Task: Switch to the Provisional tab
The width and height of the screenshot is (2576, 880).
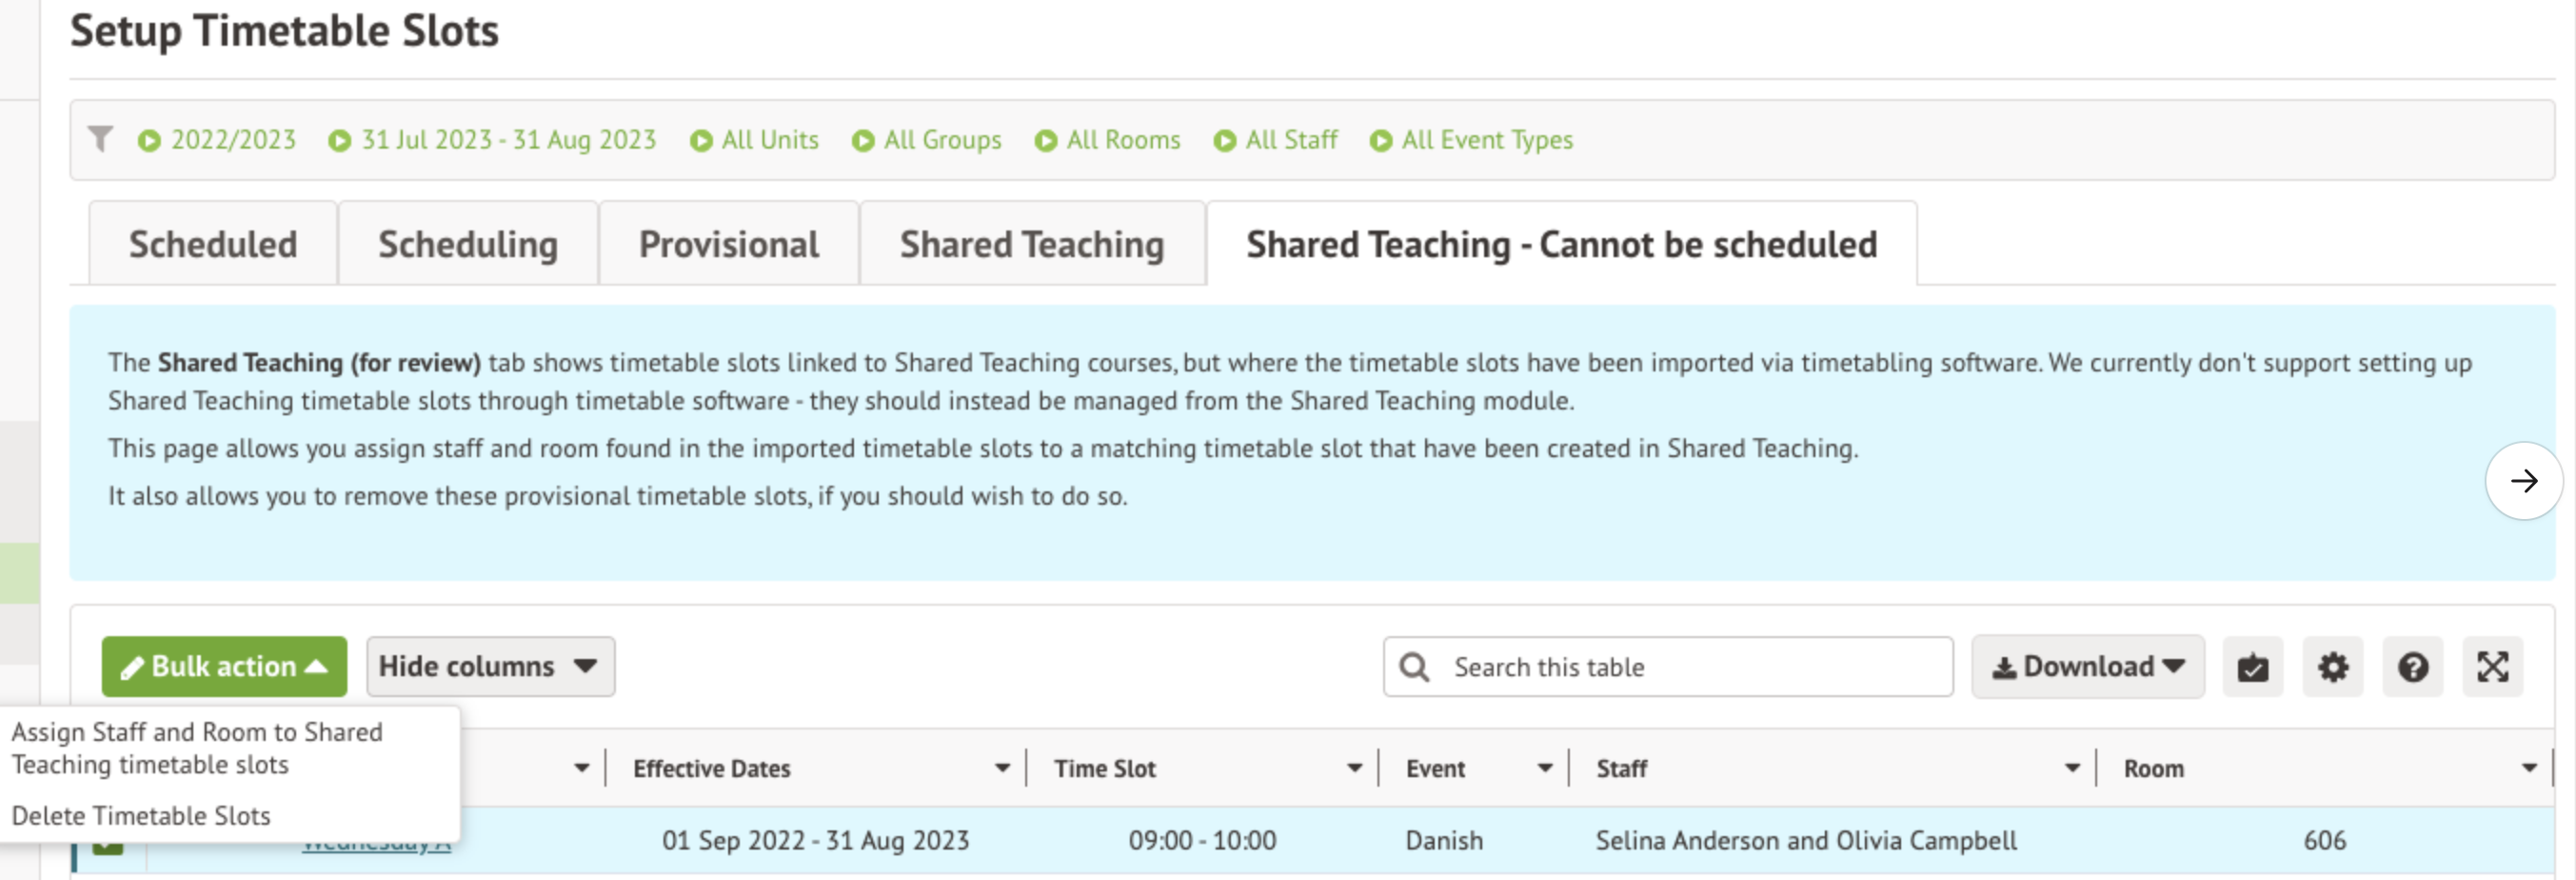Action: tap(728, 244)
